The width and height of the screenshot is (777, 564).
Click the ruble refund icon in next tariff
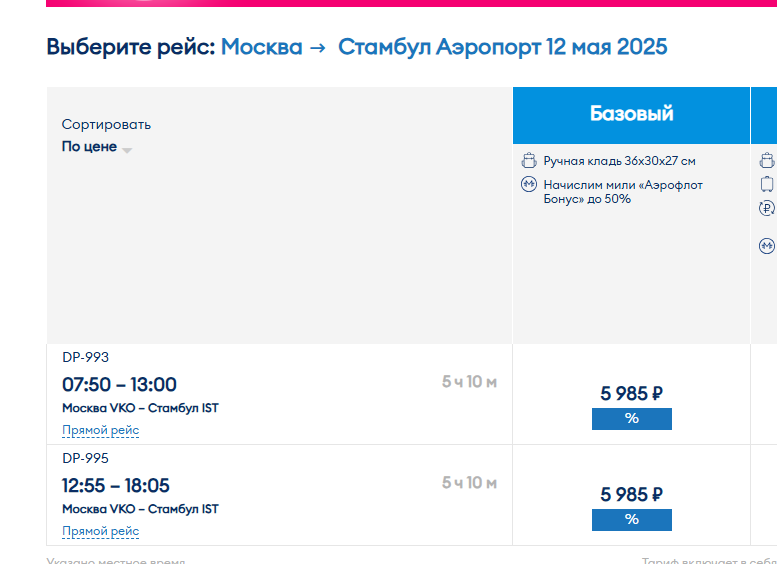coord(767,208)
